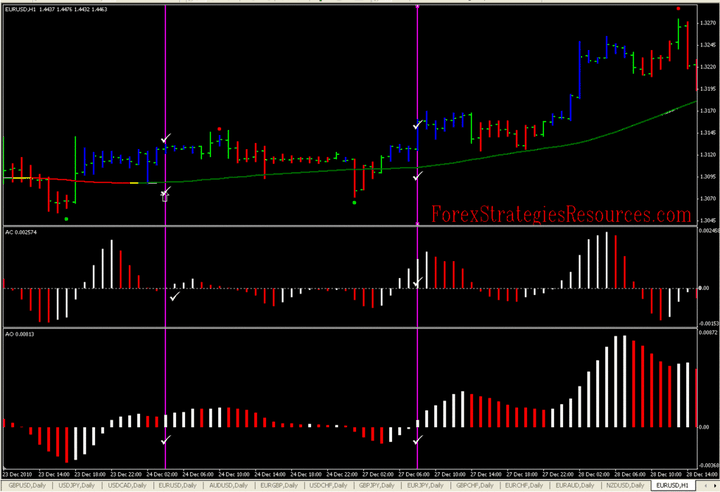Click the 24 Dec 10:00 time axis label
The width and height of the screenshot is (720, 492).
(234, 474)
